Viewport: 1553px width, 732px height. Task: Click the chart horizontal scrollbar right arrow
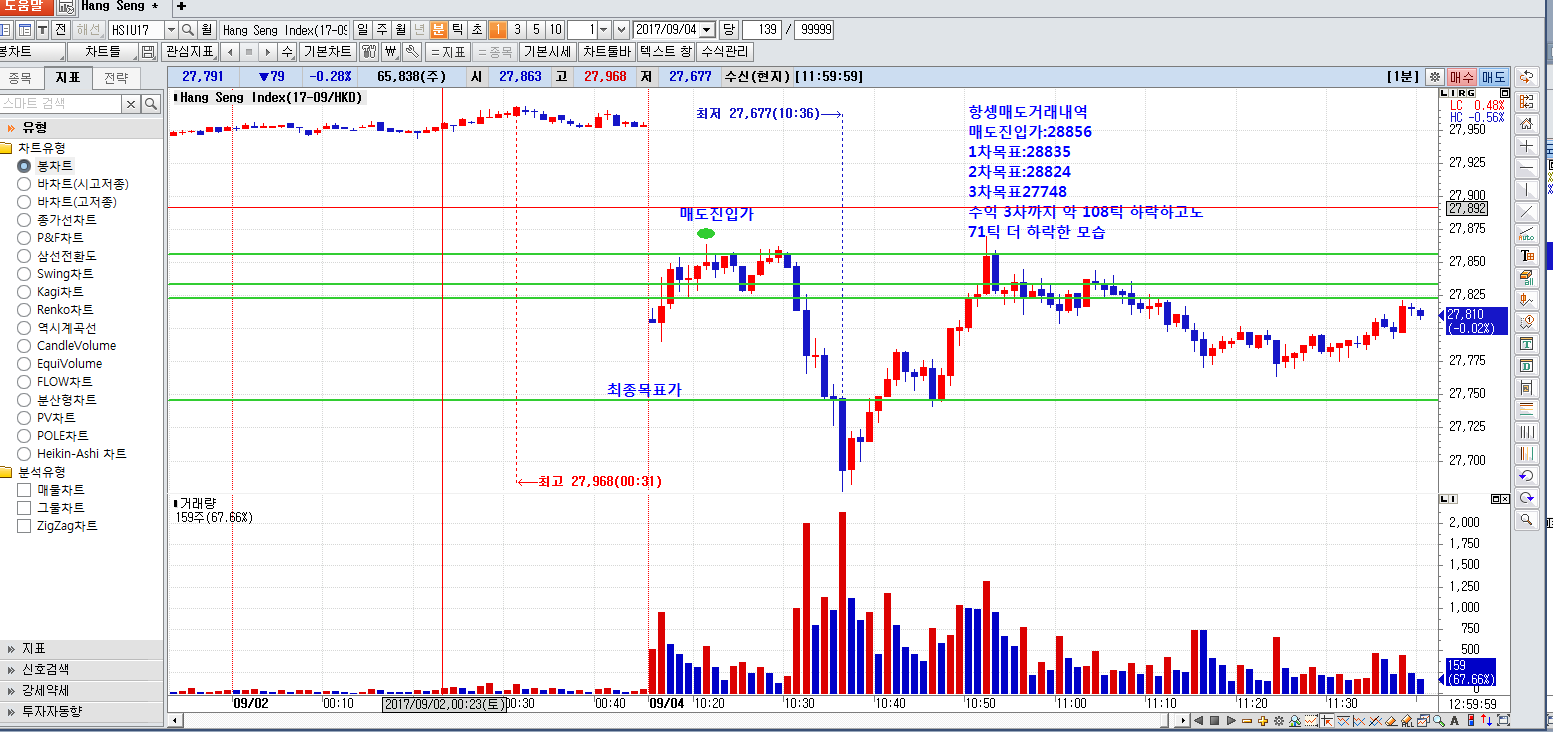[x=1183, y=720]
